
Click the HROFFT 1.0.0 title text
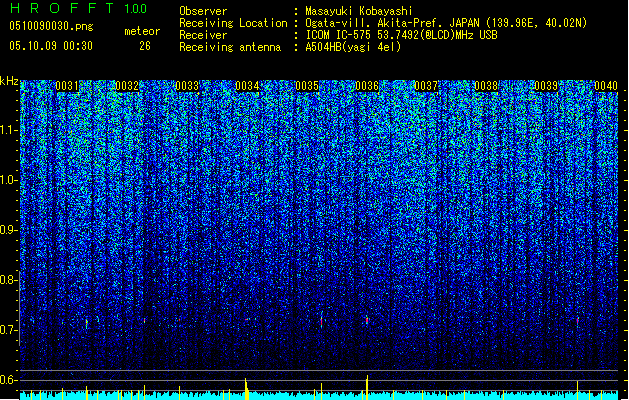pyautogui.click(x=79, y=8)
